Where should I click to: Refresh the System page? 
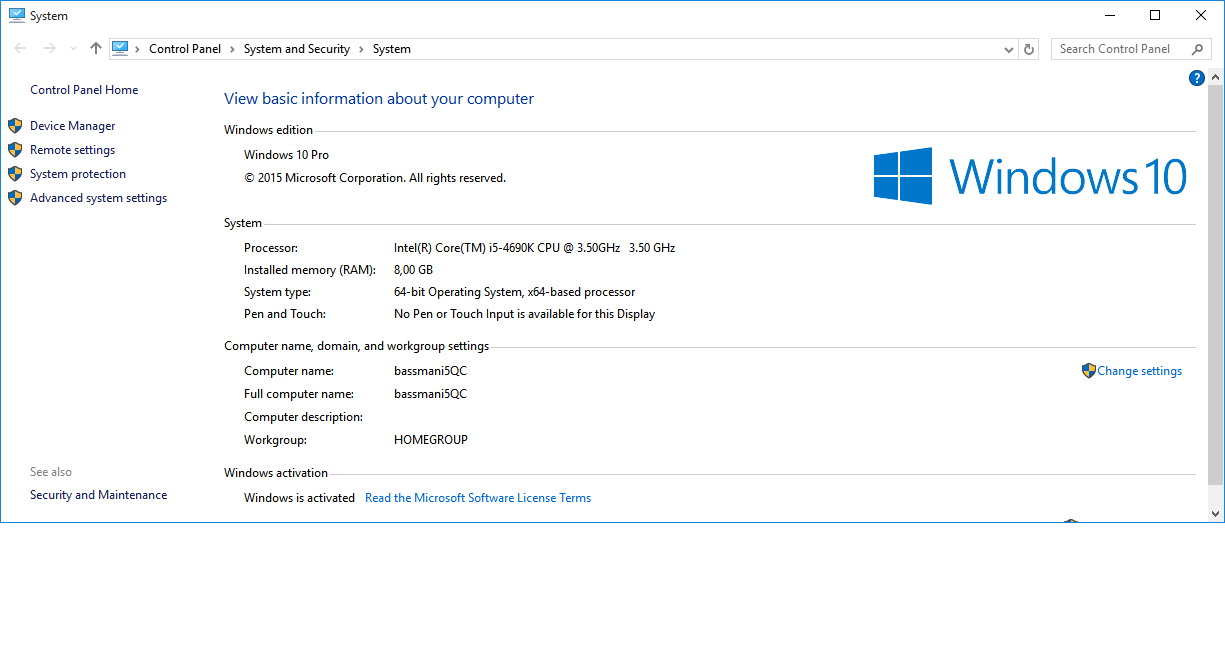pos(1029,49)
